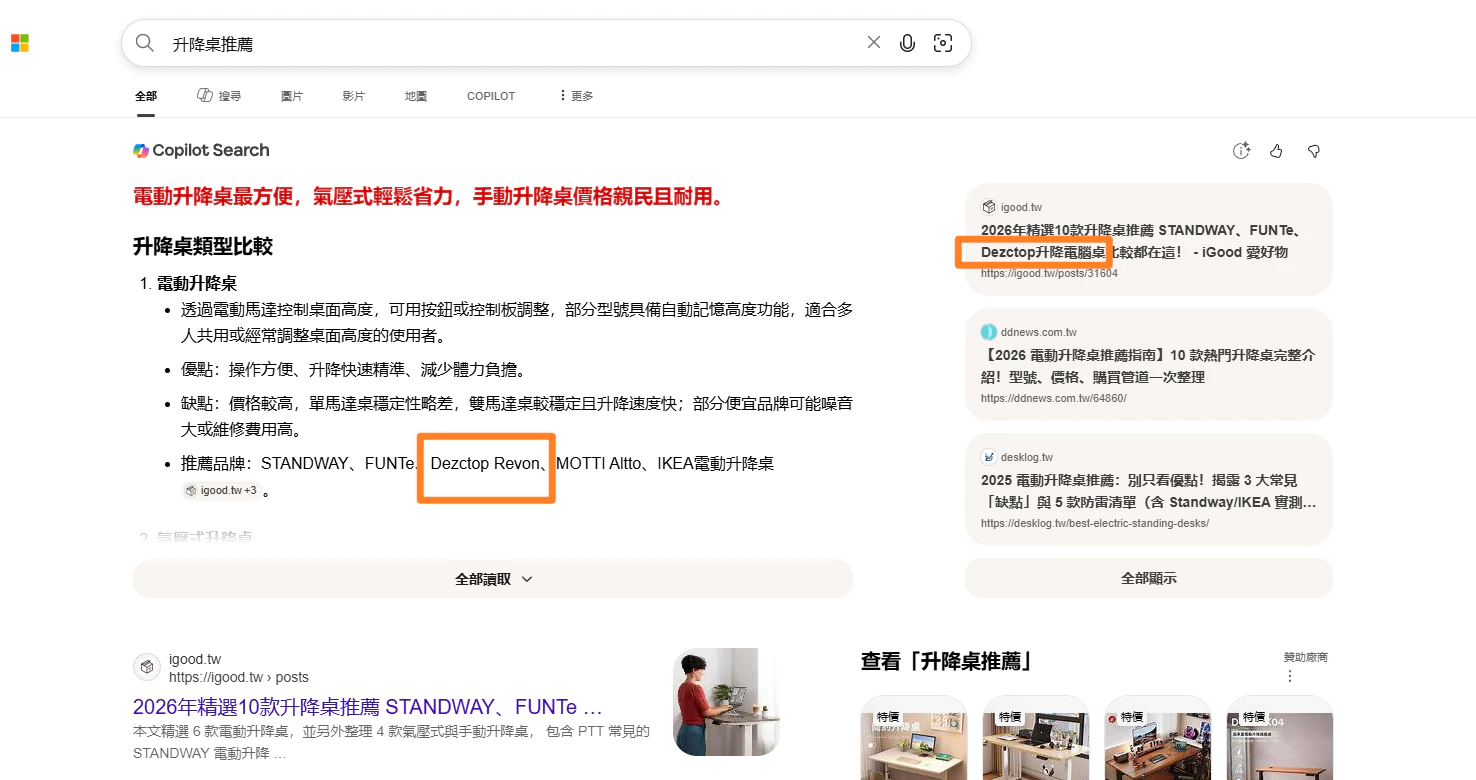Image resolution: width=1476 pixels, height=780 pixels.
Task: Switch to the 圖片 tab
Action: pos(292,96)
